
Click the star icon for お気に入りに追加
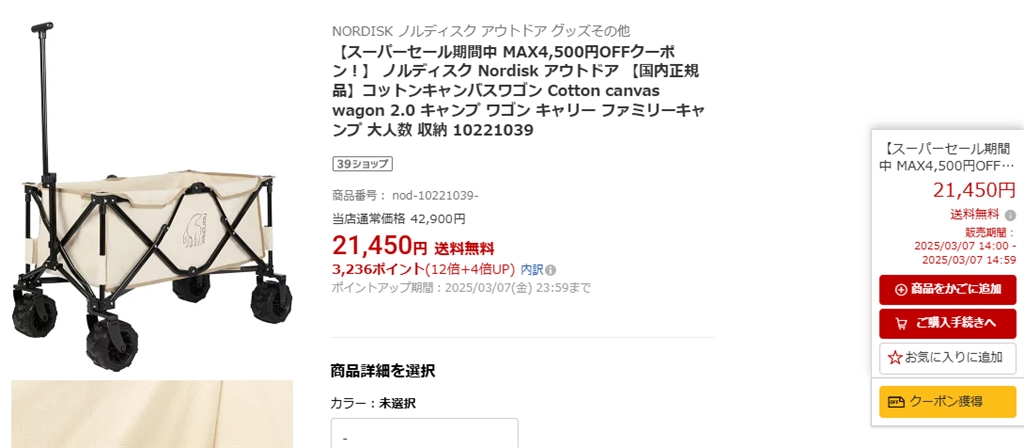pyautogui.click(x=895, y=357)
